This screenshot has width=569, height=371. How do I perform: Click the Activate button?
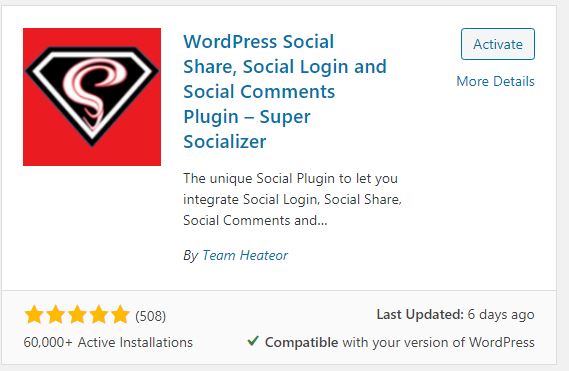tap(498, 44)
